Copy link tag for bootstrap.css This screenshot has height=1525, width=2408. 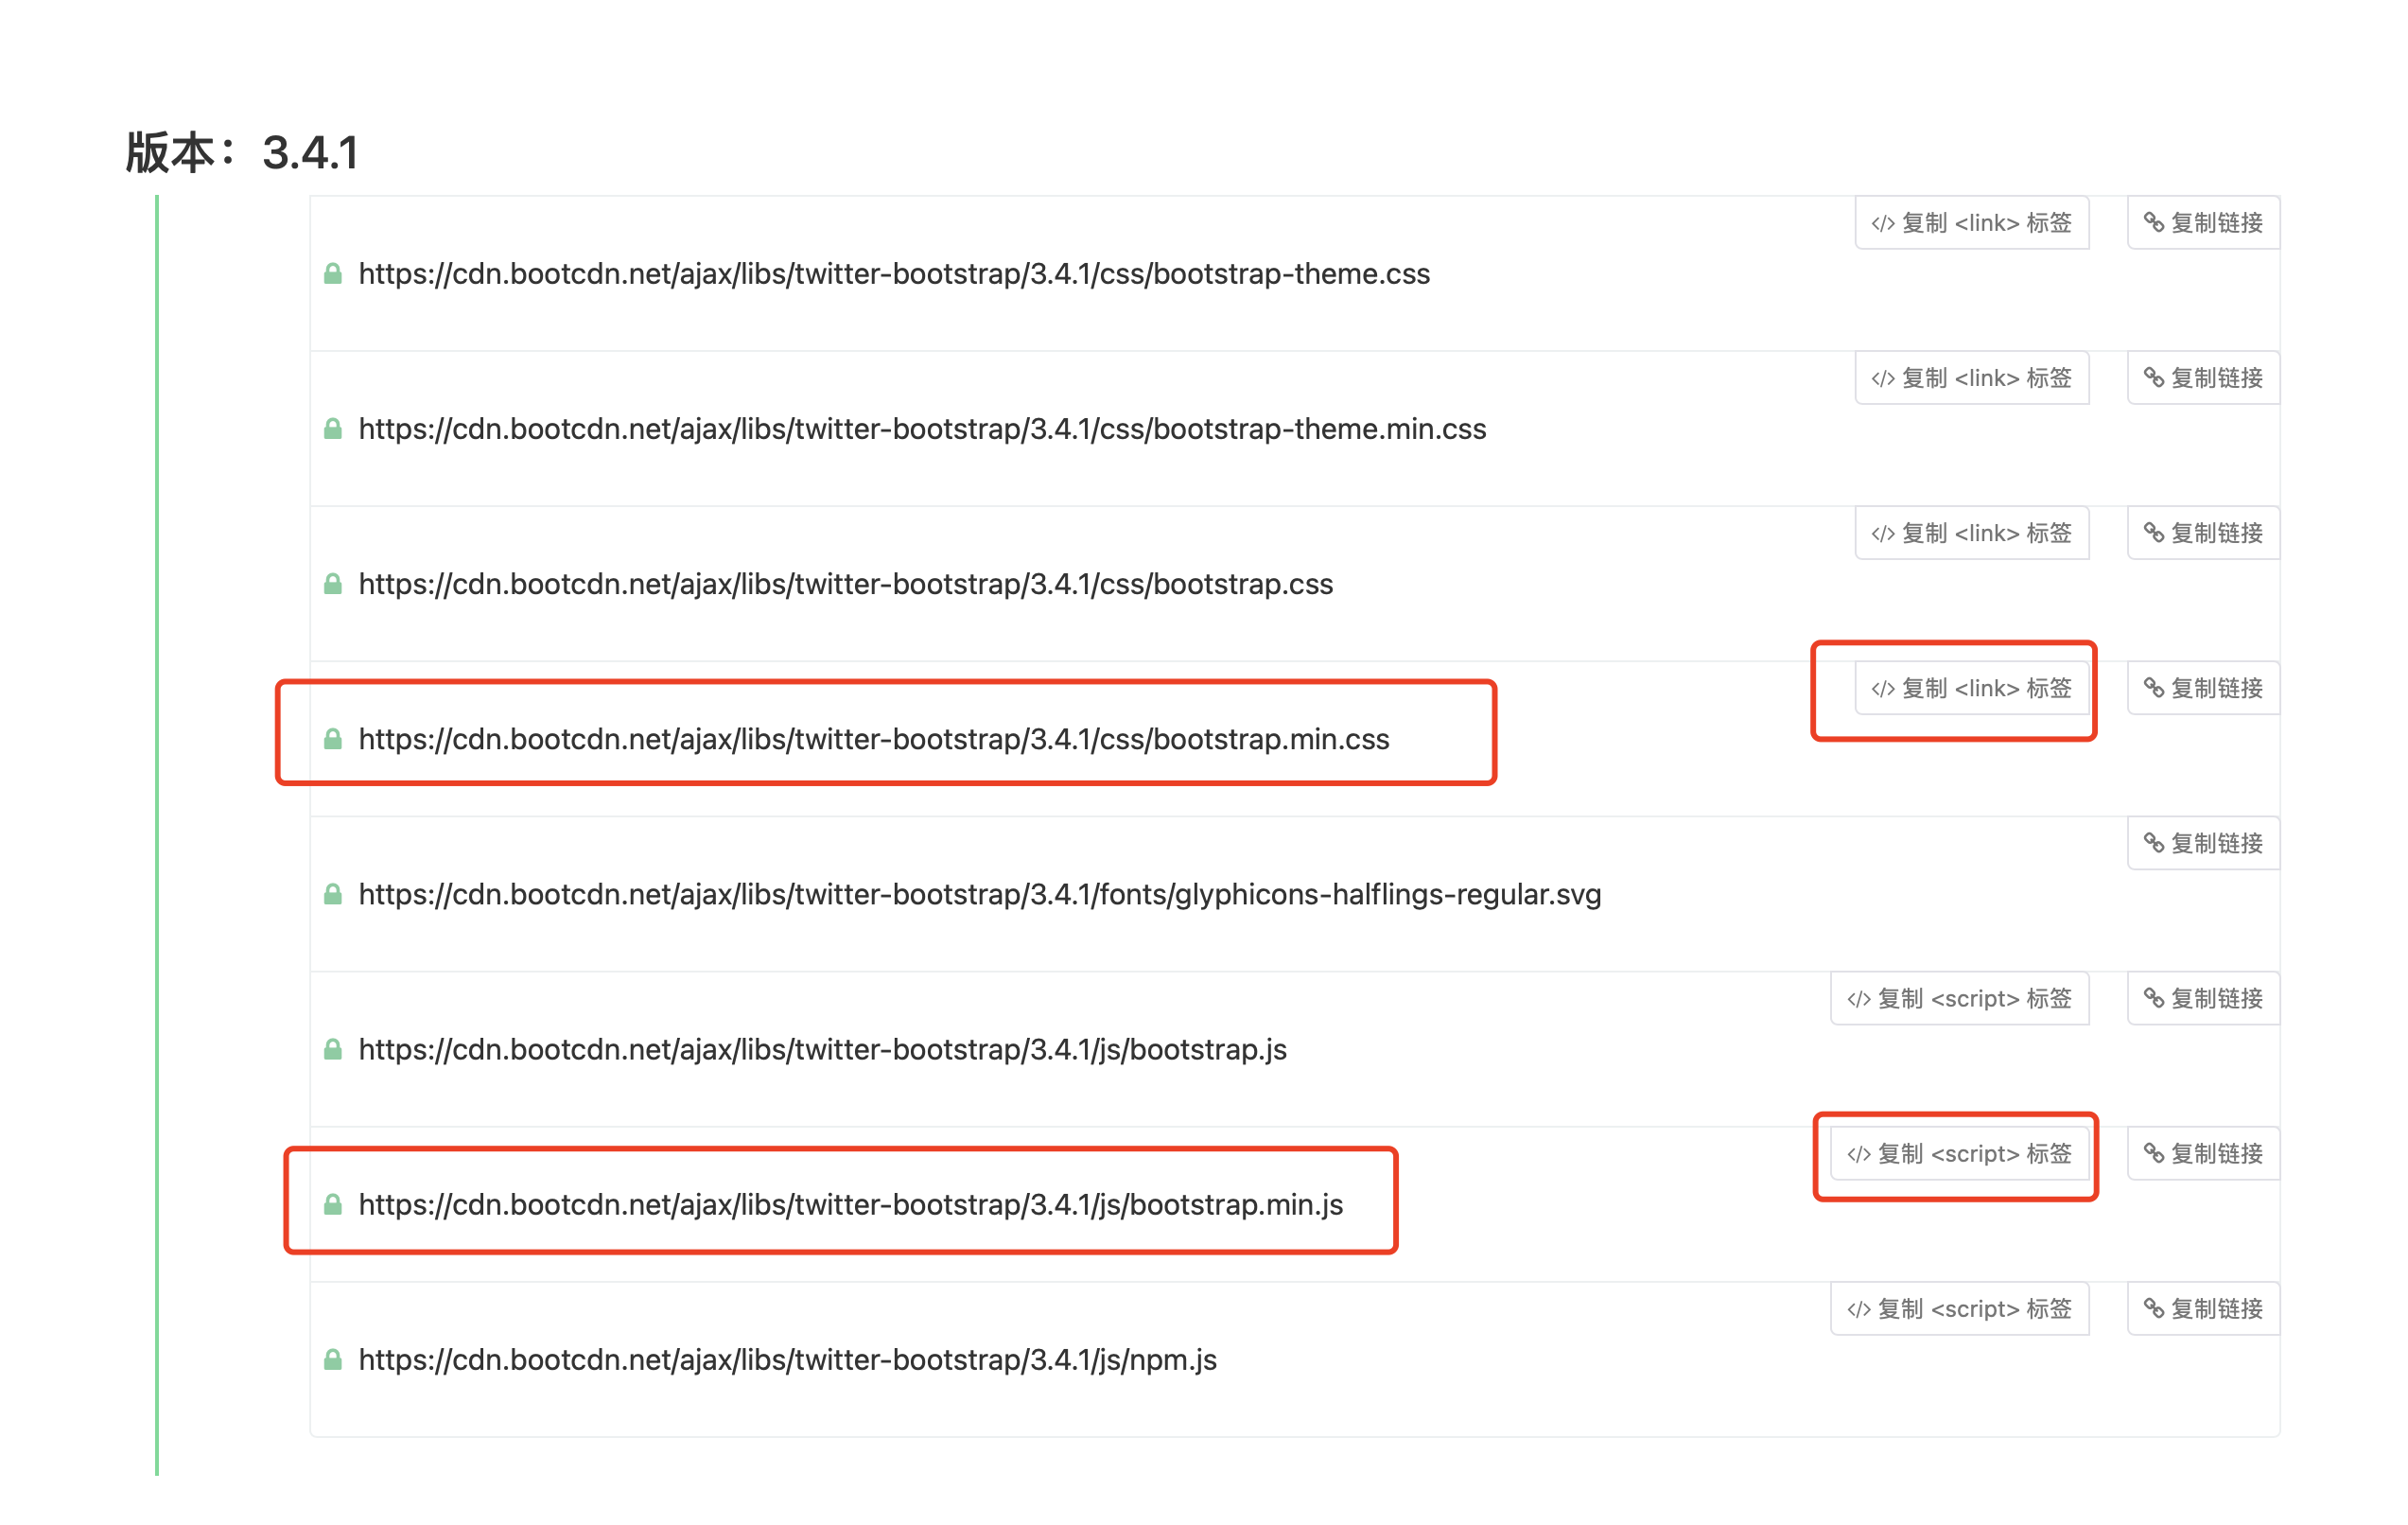pos(1971,533)
